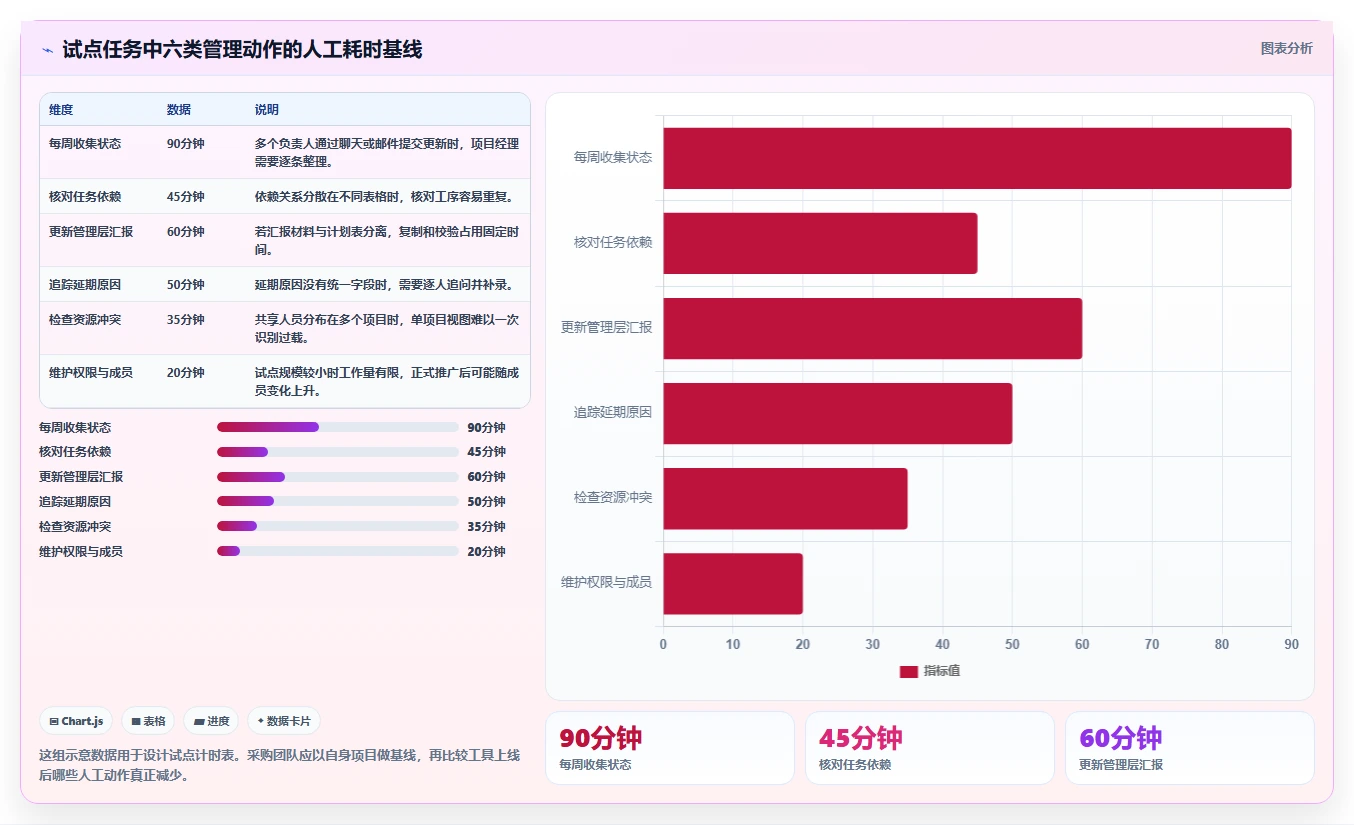Click the lightning icon beside the page title
The image size is (1354, 825).
click(x=47, y=49)
